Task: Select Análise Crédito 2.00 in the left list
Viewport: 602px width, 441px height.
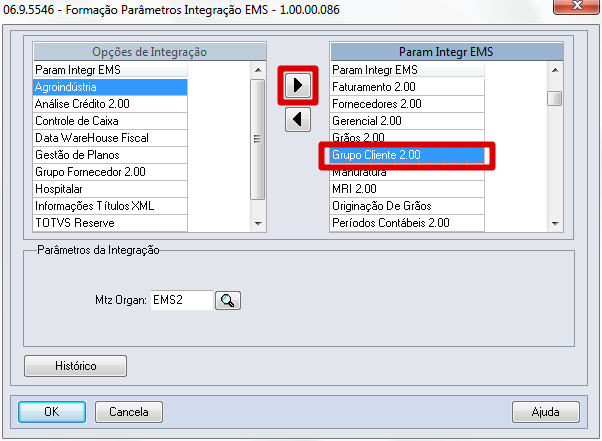Action: [x=110, y=104]
